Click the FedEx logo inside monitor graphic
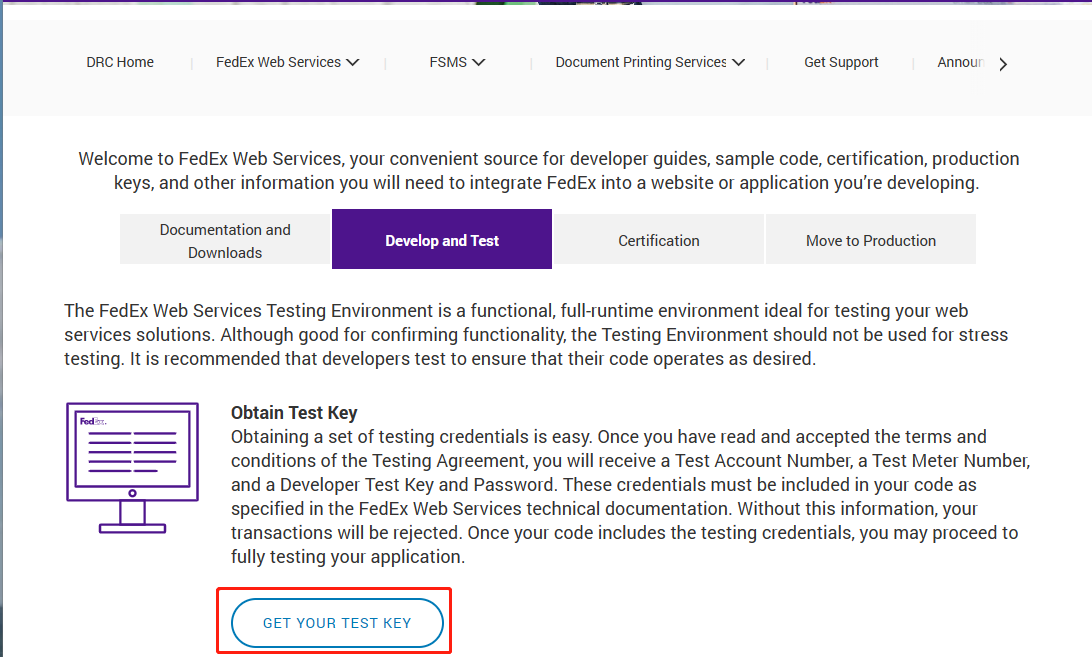The image size is (1092, 657). click(x=92, y=422)
